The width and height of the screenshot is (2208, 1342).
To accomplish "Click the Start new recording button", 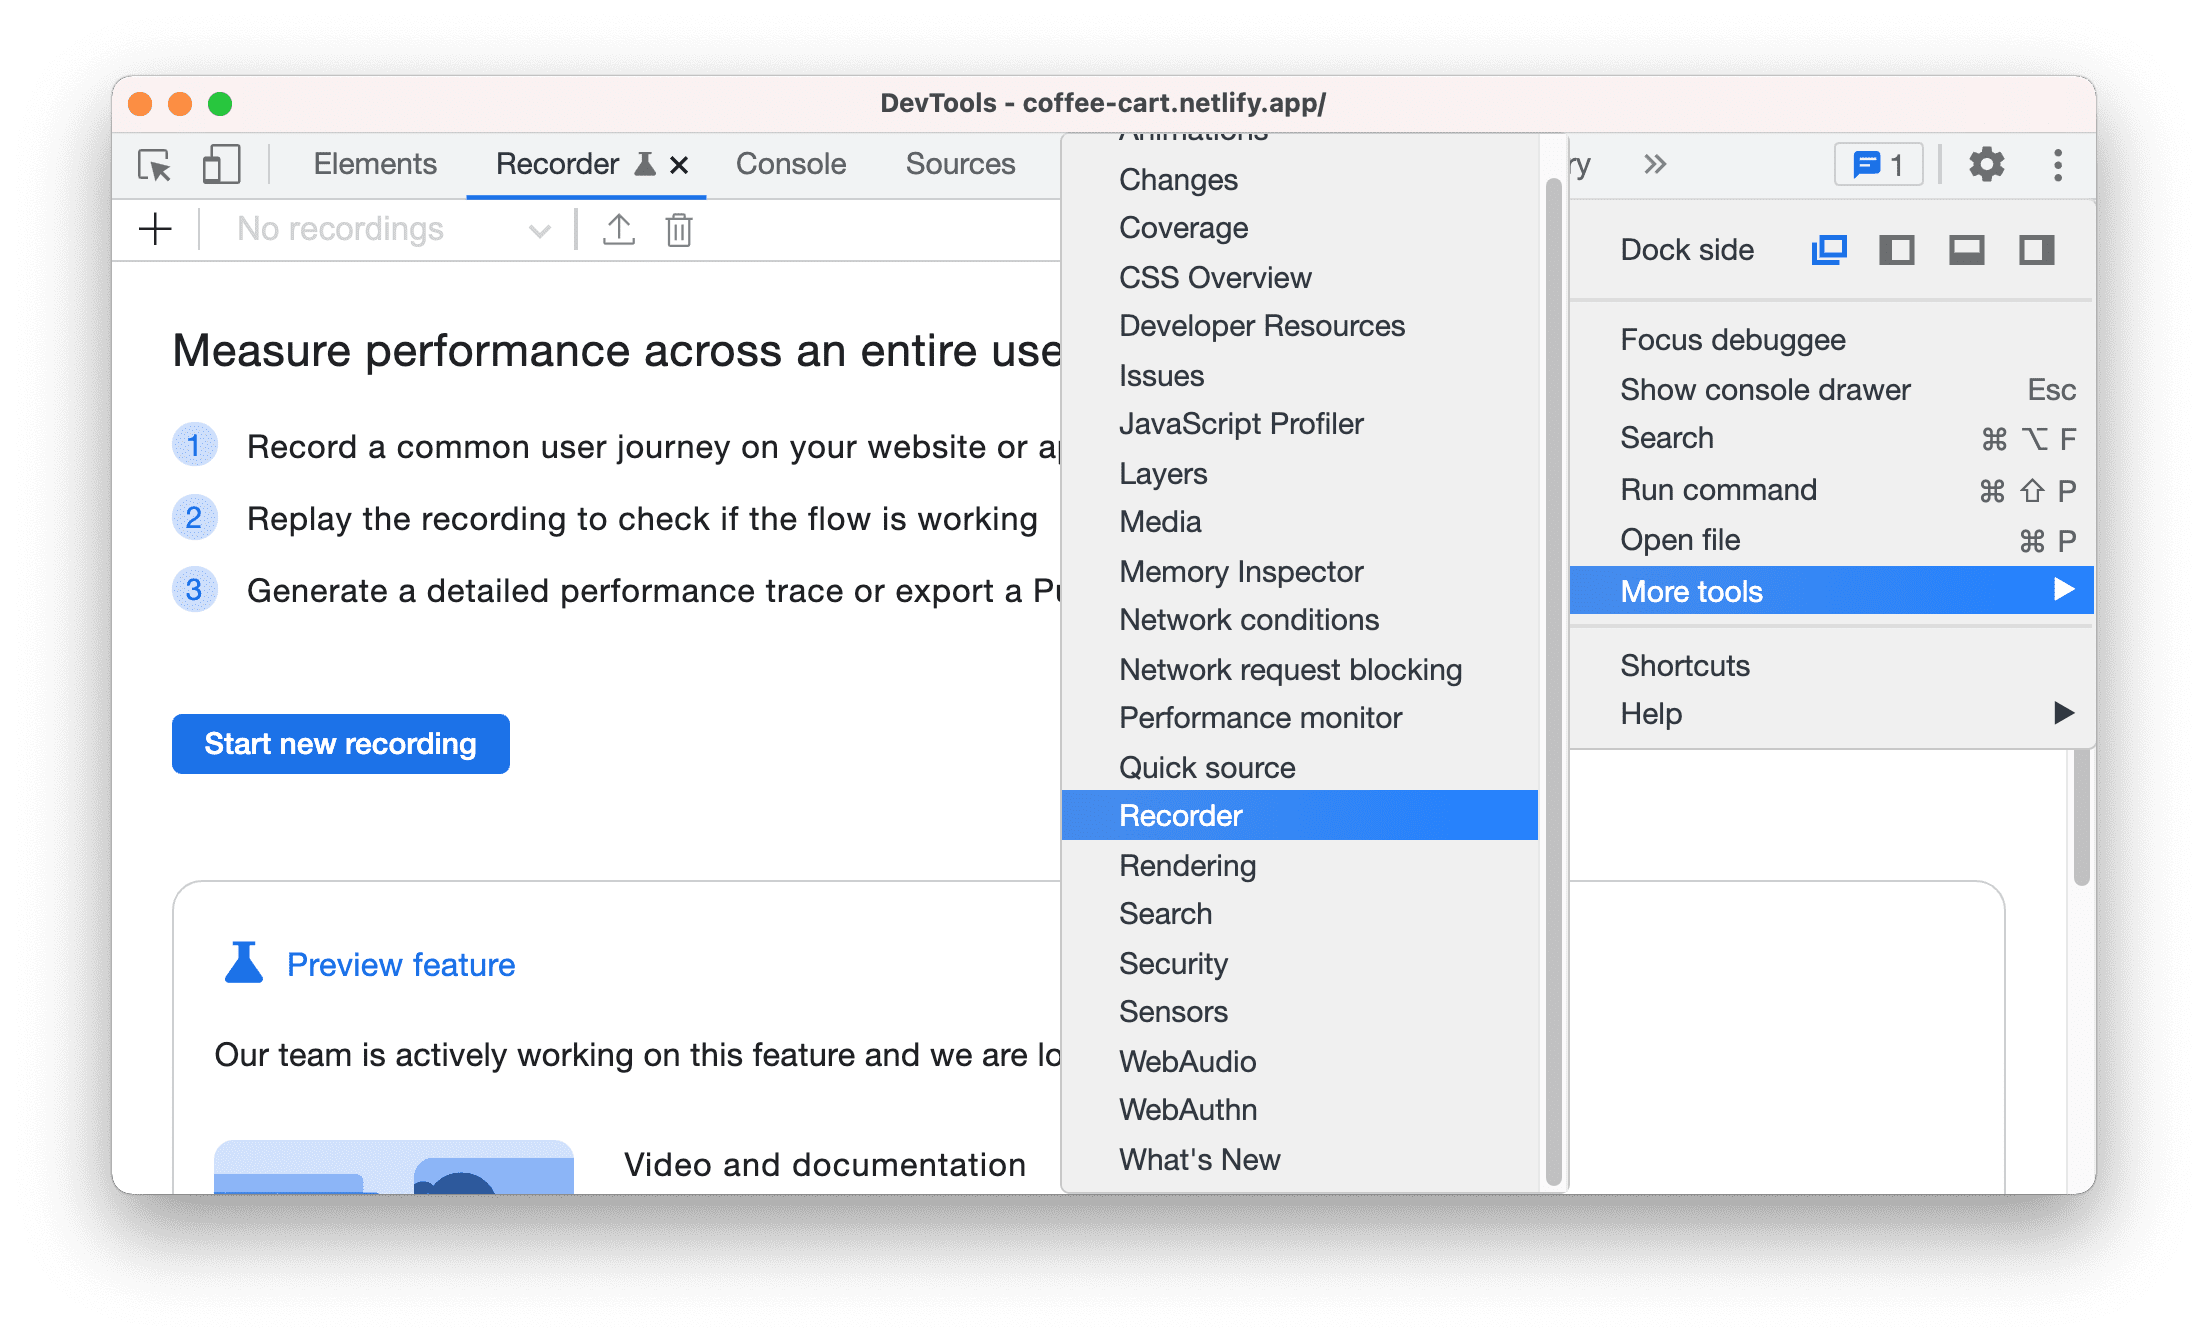I will [342, 744].
